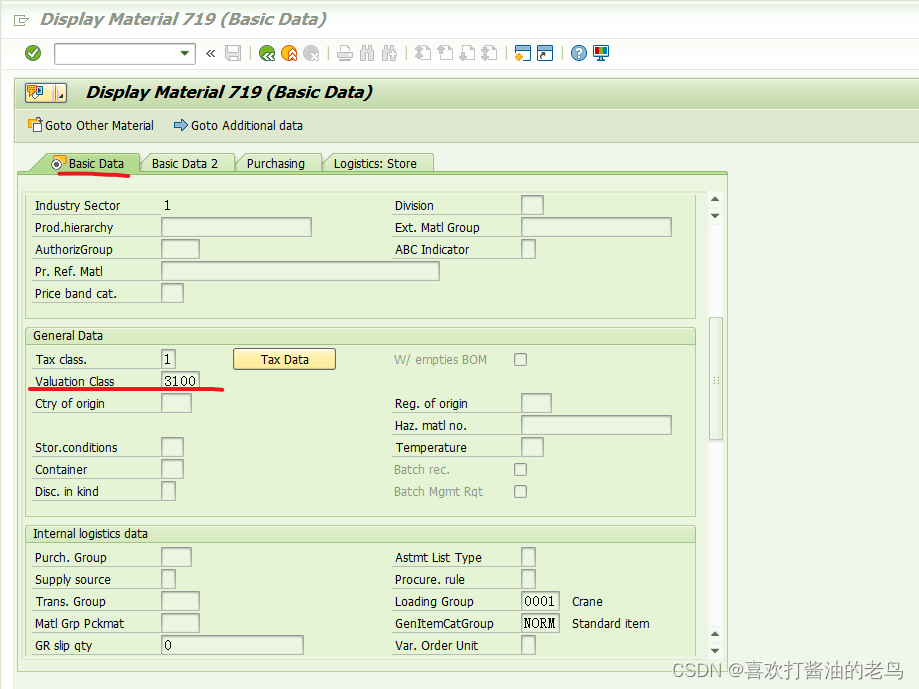This screenshot has height=689, width=919.
Task: Click the orange Exit icon
Action: tap(289, 53)
